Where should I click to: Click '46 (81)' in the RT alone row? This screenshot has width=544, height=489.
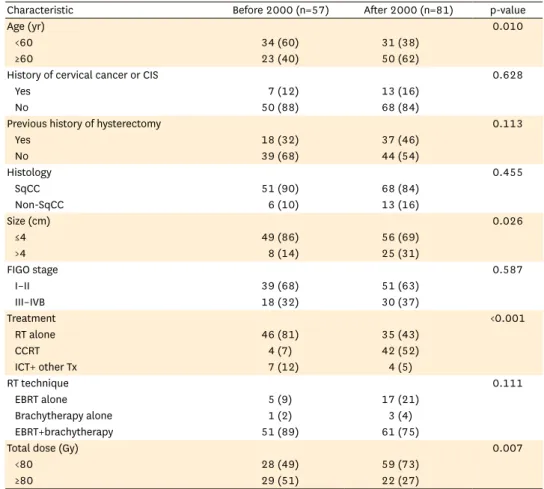pos(280,335)
